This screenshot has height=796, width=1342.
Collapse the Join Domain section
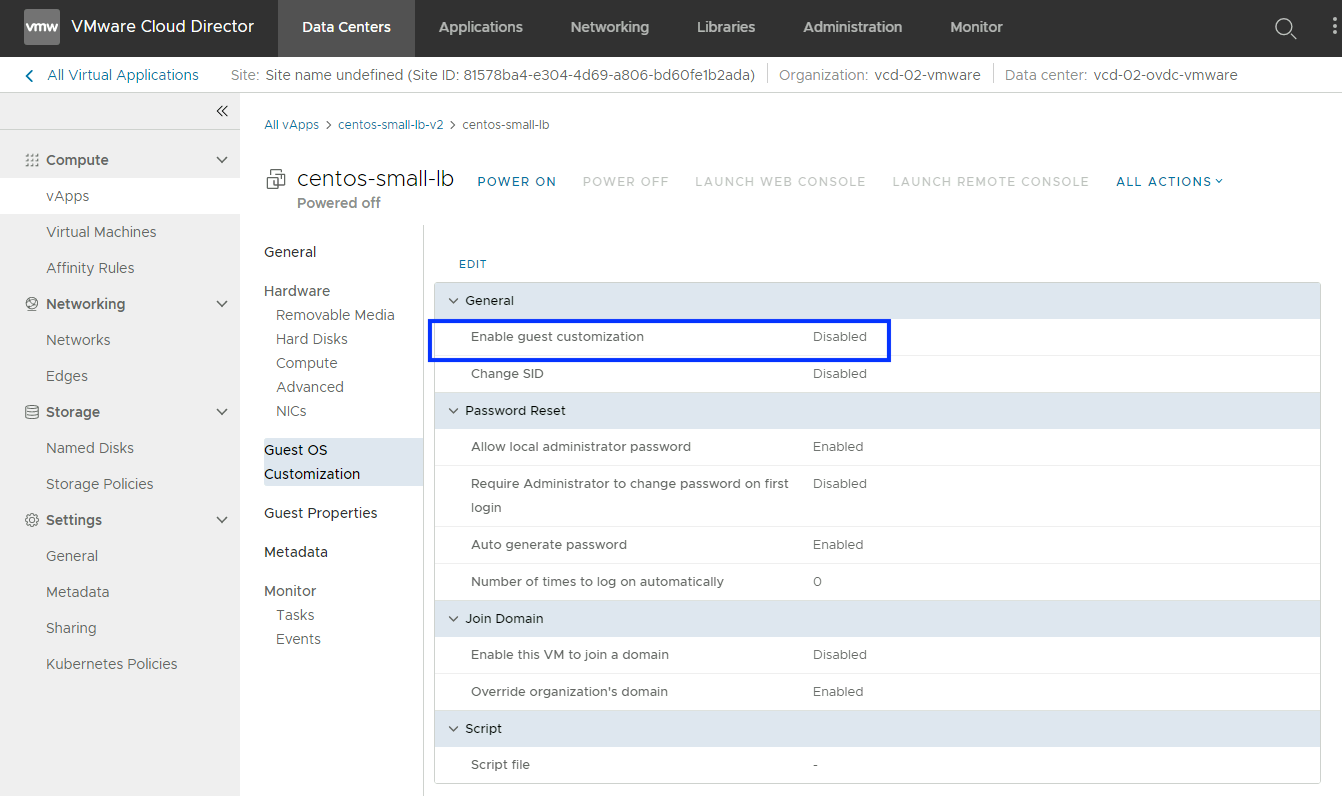(x=453, y=619)
